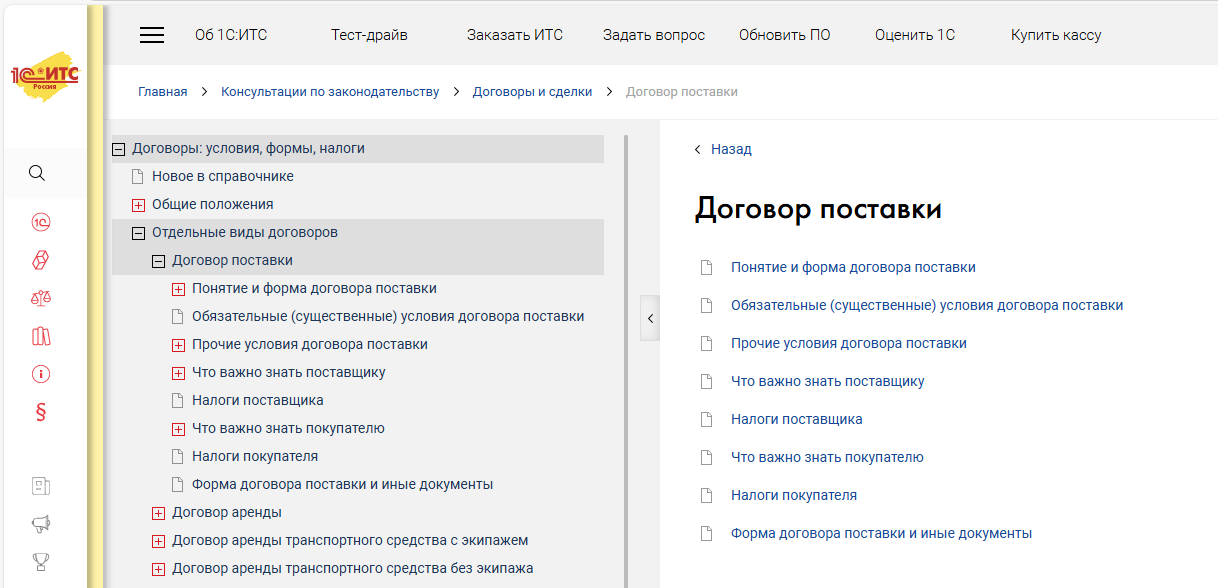This screenshot has width=1218, height=588.
Task: Click the "Назад" back link
Action: [730, 149]
